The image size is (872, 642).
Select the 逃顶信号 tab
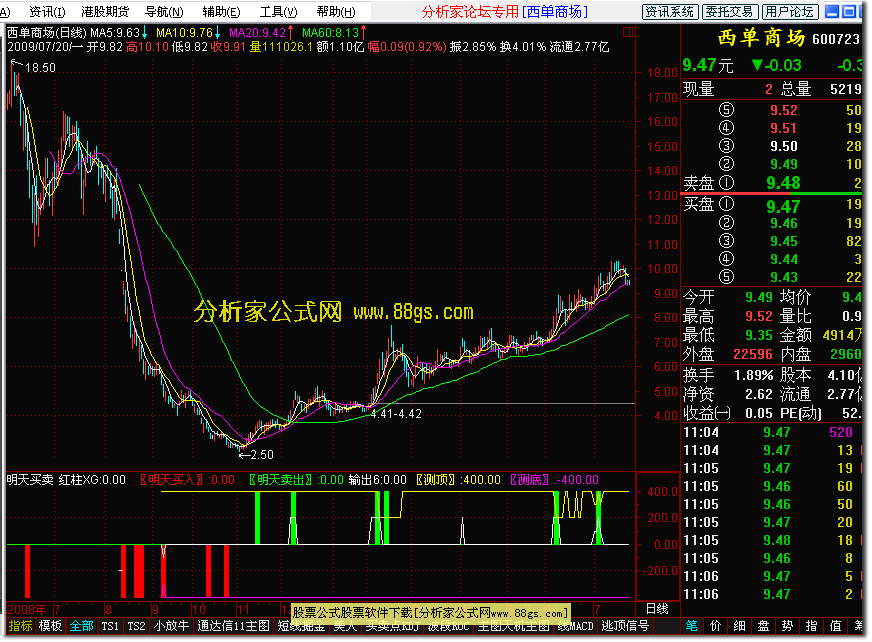point(625,626)
